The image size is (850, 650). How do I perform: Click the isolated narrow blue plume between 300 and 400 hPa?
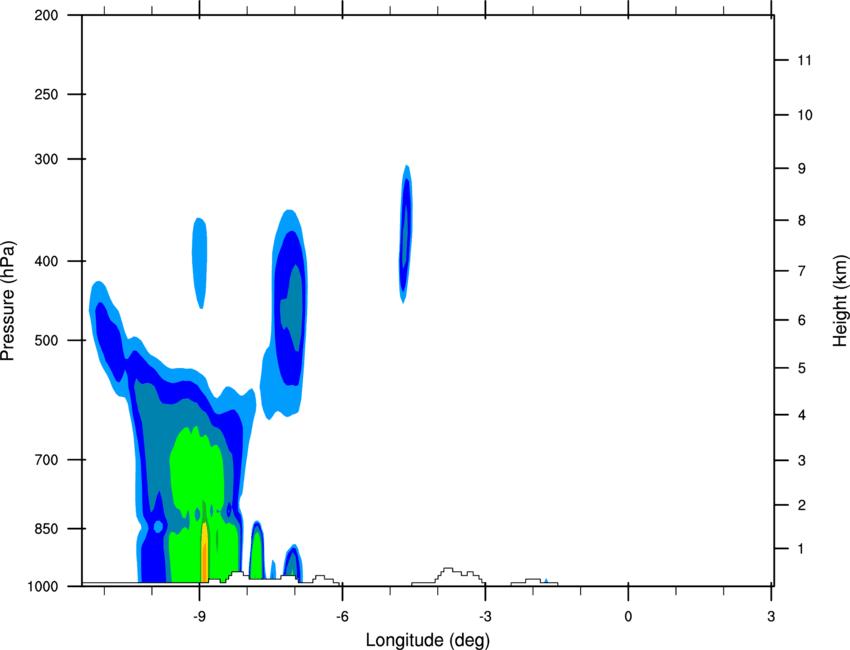tap(406, 233)
